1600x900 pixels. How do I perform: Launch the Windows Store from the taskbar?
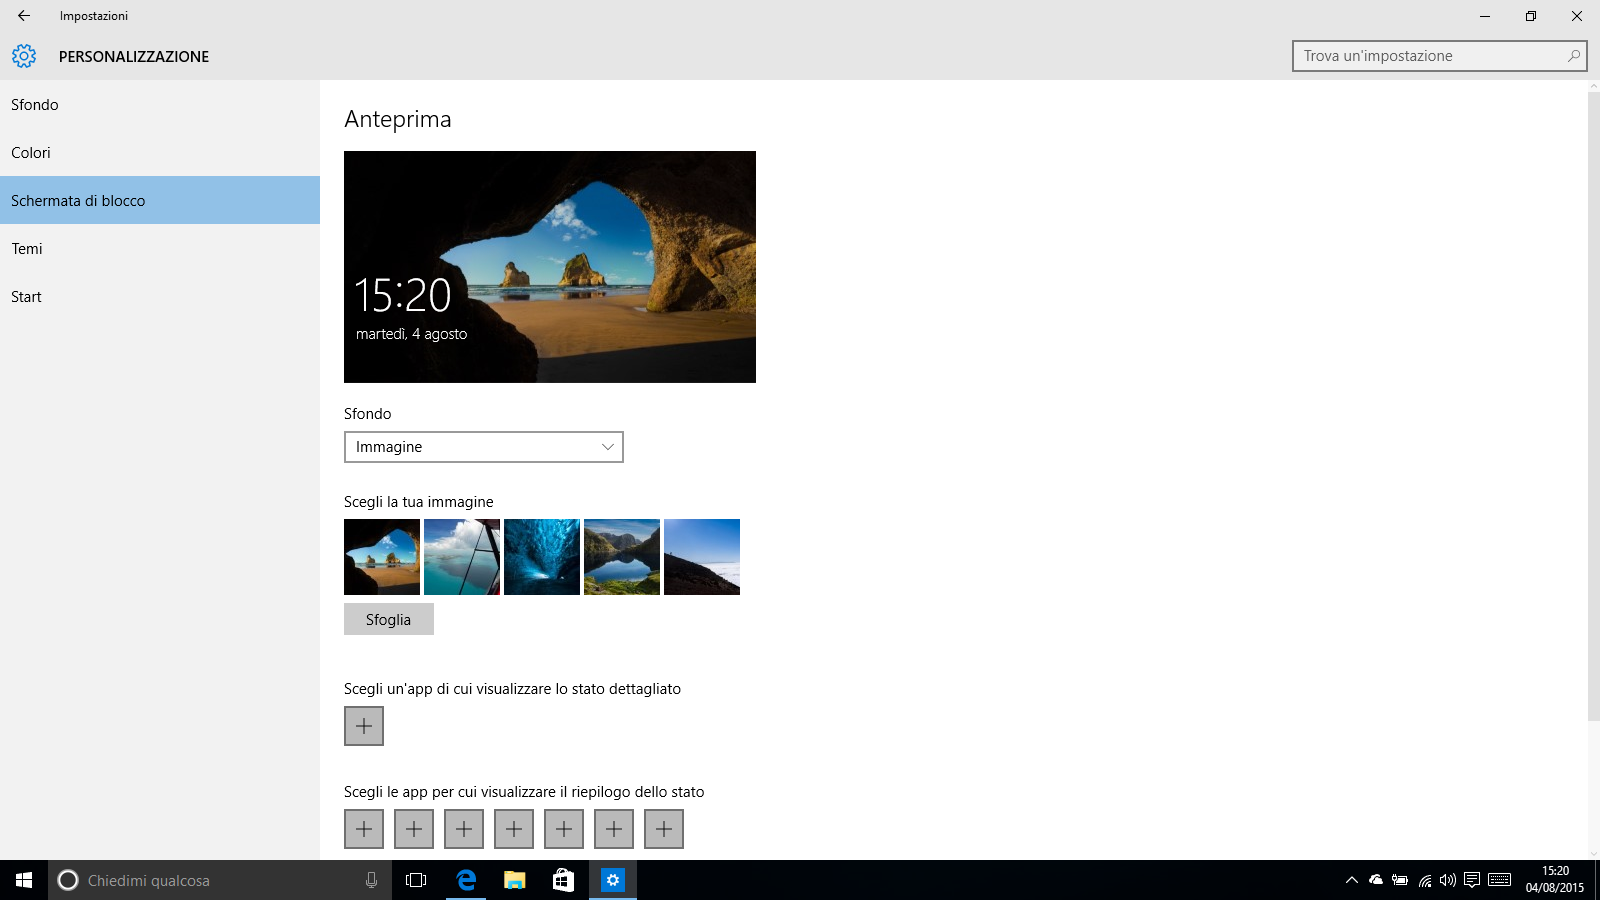(x=563, y=880)
